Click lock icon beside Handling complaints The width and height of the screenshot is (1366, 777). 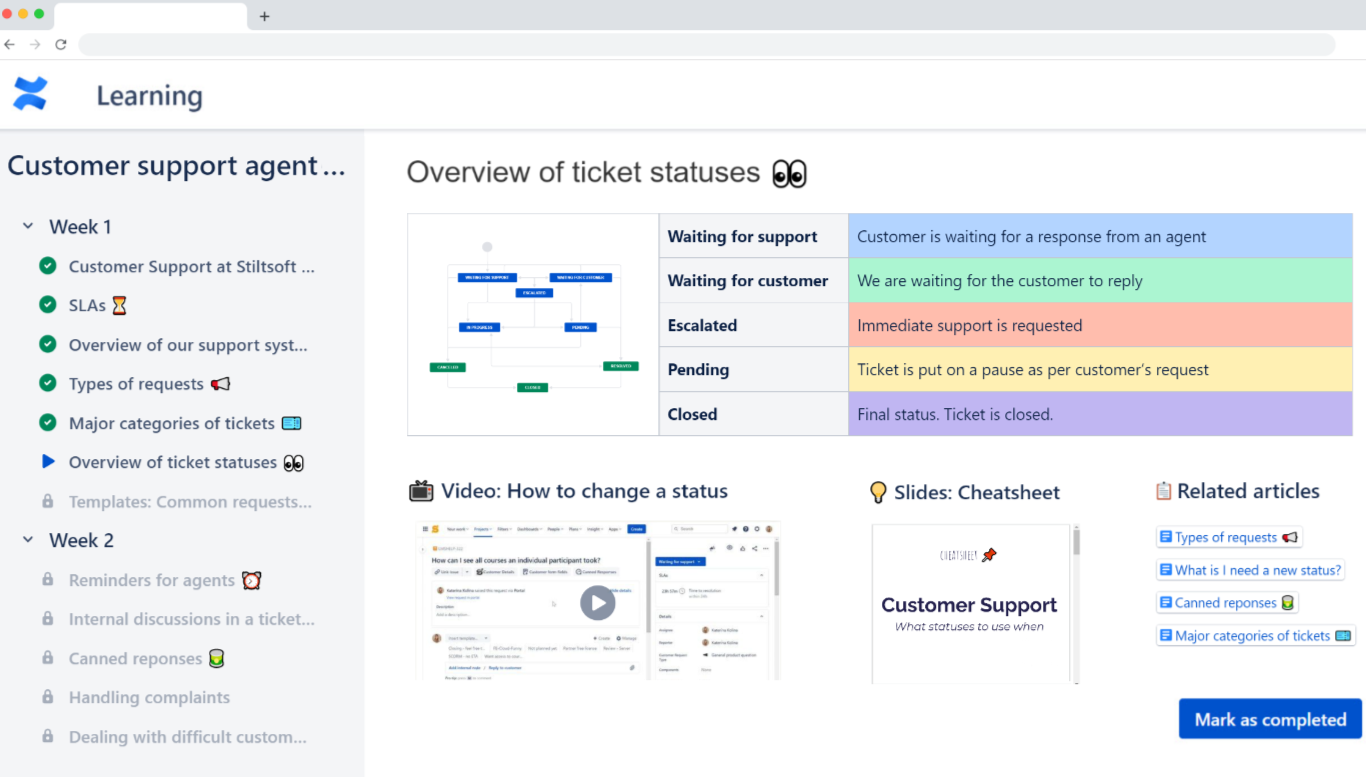(47, 697)
